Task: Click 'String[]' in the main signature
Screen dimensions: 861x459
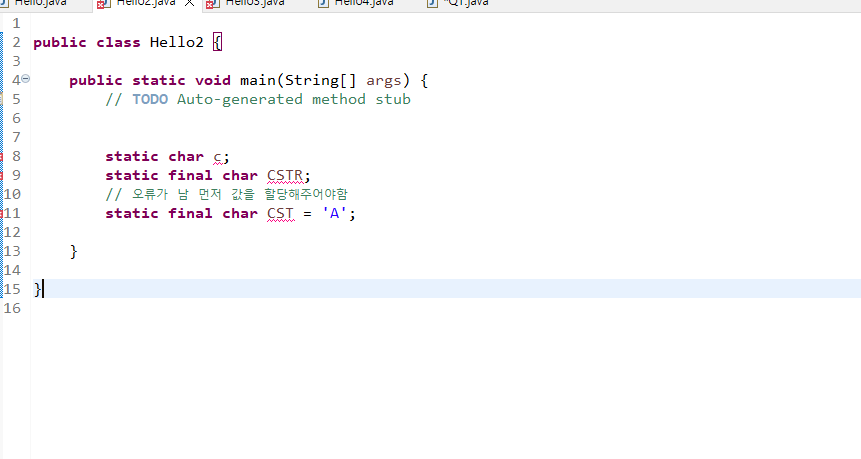Action: pyautogui.click(x=320, y=80)
